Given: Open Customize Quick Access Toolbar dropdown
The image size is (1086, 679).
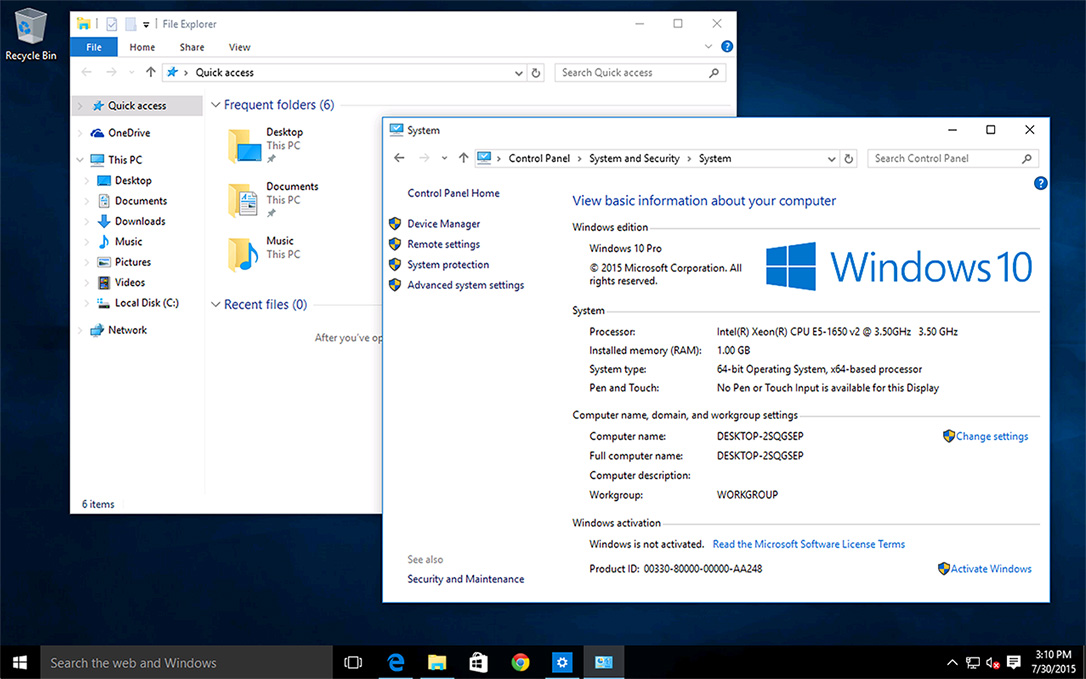Looking at the screenshot, I should click(146, 25).
